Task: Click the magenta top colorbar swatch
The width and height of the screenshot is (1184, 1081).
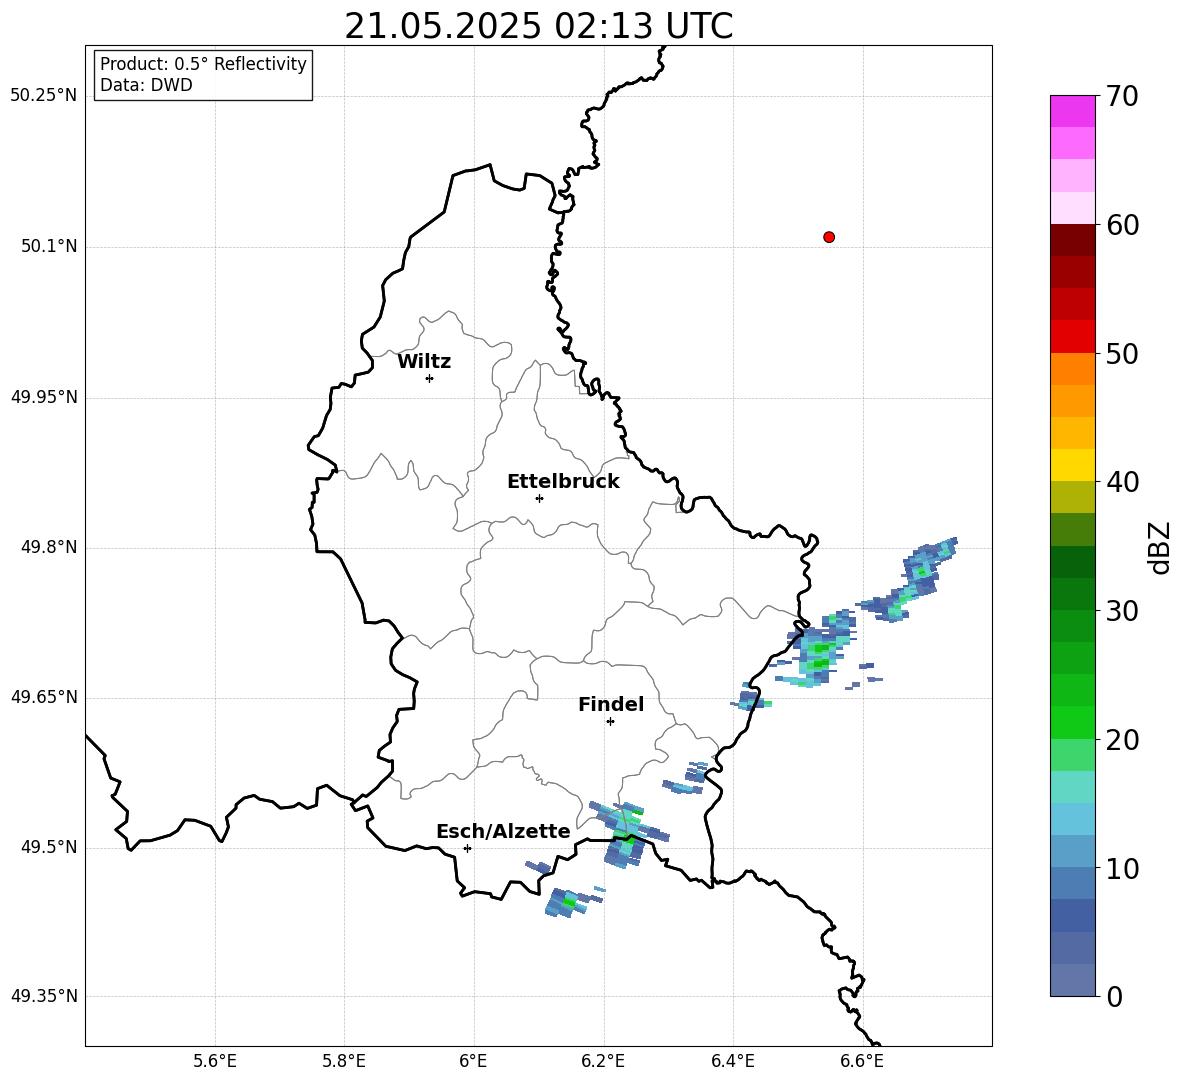Action: [1073, 111]
